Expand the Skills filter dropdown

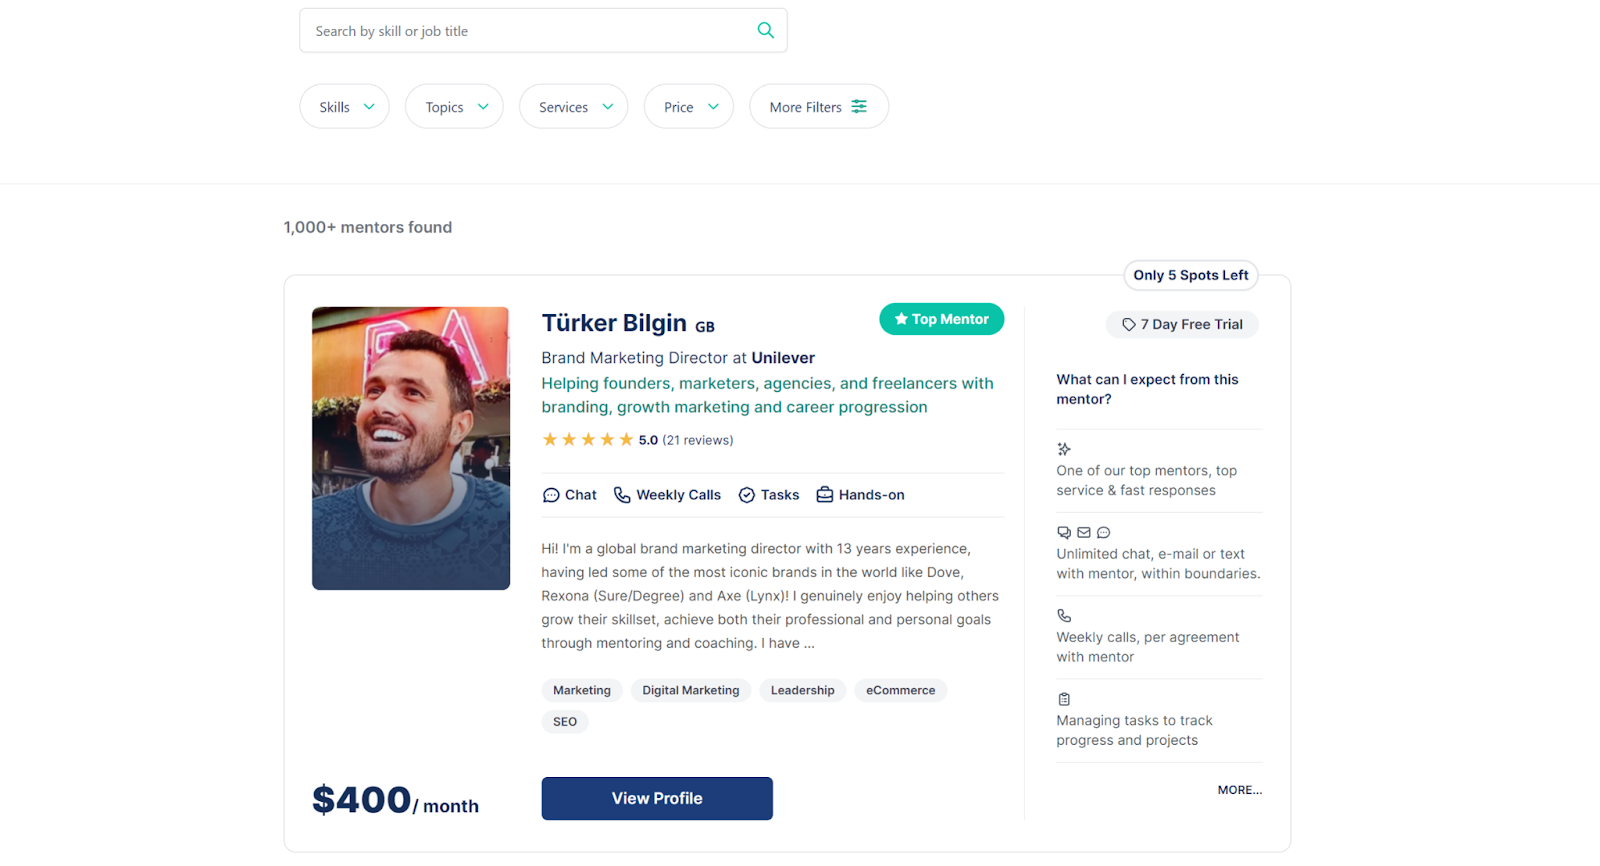pyautogui.click(x=345, y=107)
